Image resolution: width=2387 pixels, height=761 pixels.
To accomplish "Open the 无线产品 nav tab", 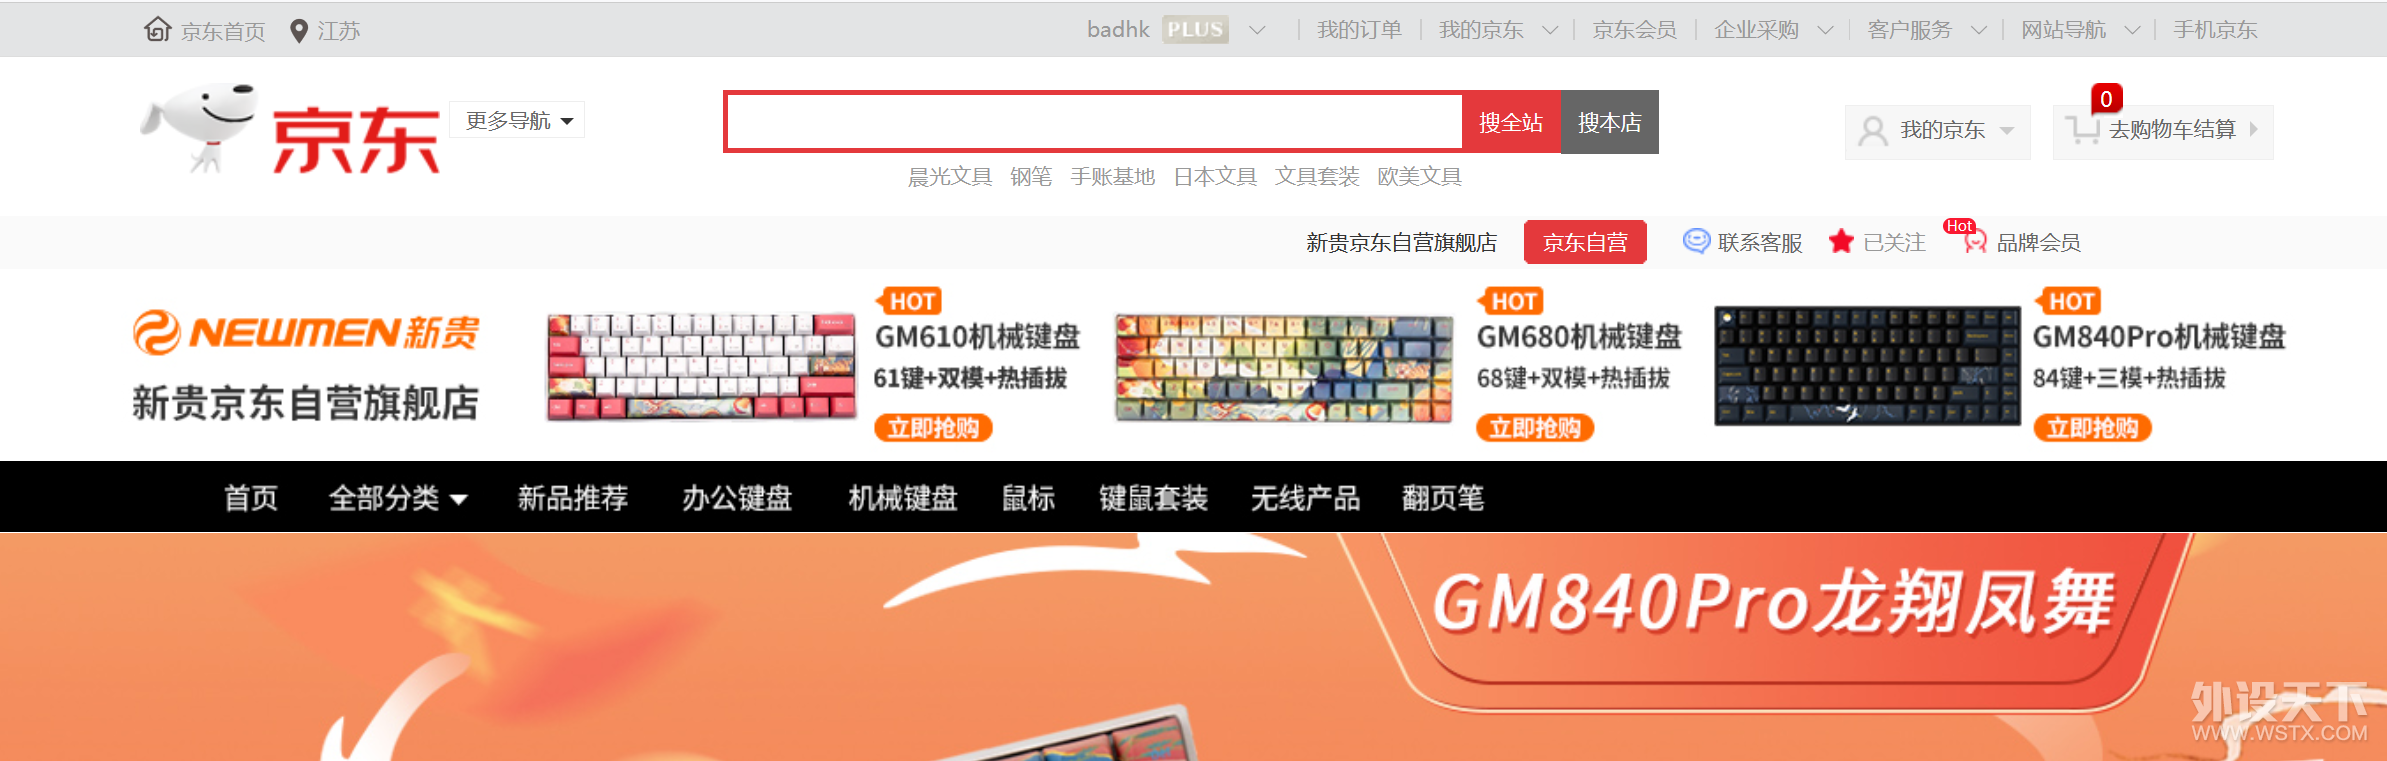I will click(x=1305, y=497).
